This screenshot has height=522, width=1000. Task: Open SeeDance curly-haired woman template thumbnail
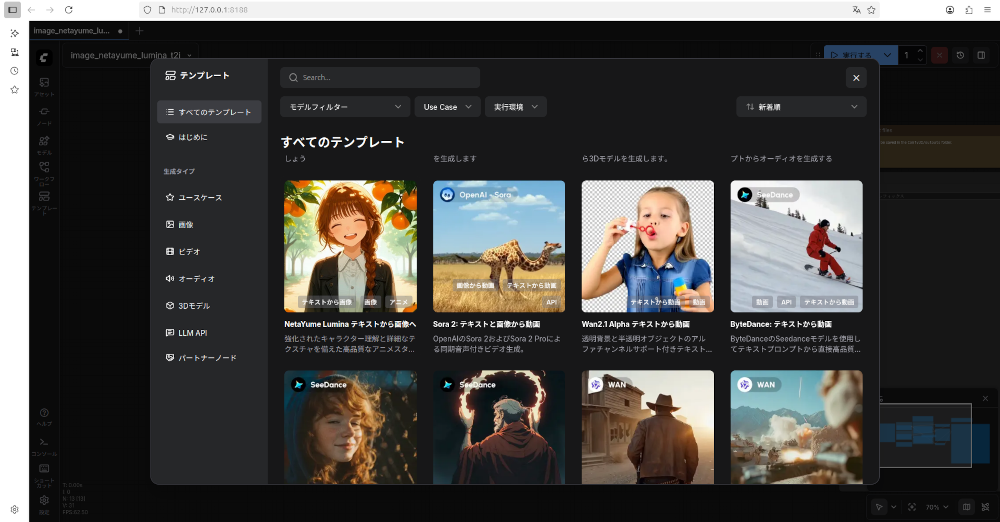(350, 427)
